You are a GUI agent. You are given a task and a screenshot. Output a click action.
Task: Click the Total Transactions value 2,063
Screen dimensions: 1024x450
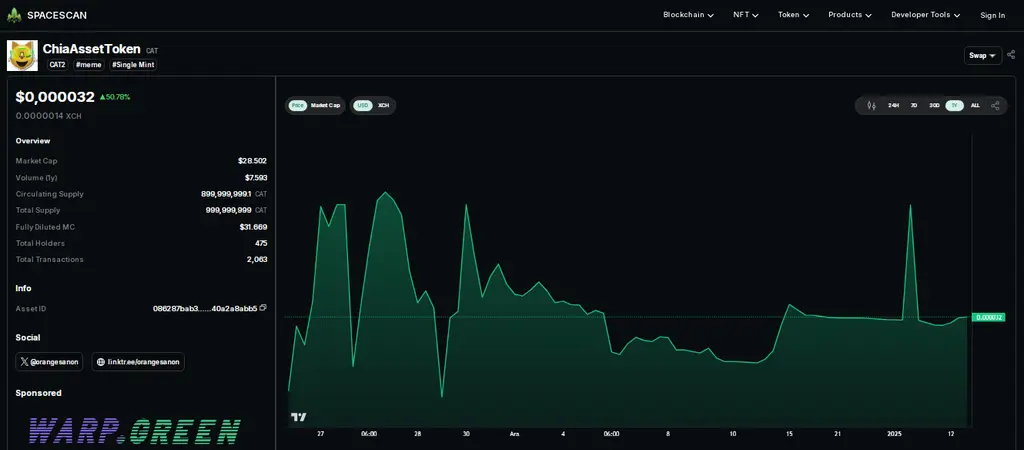(257, 259)
